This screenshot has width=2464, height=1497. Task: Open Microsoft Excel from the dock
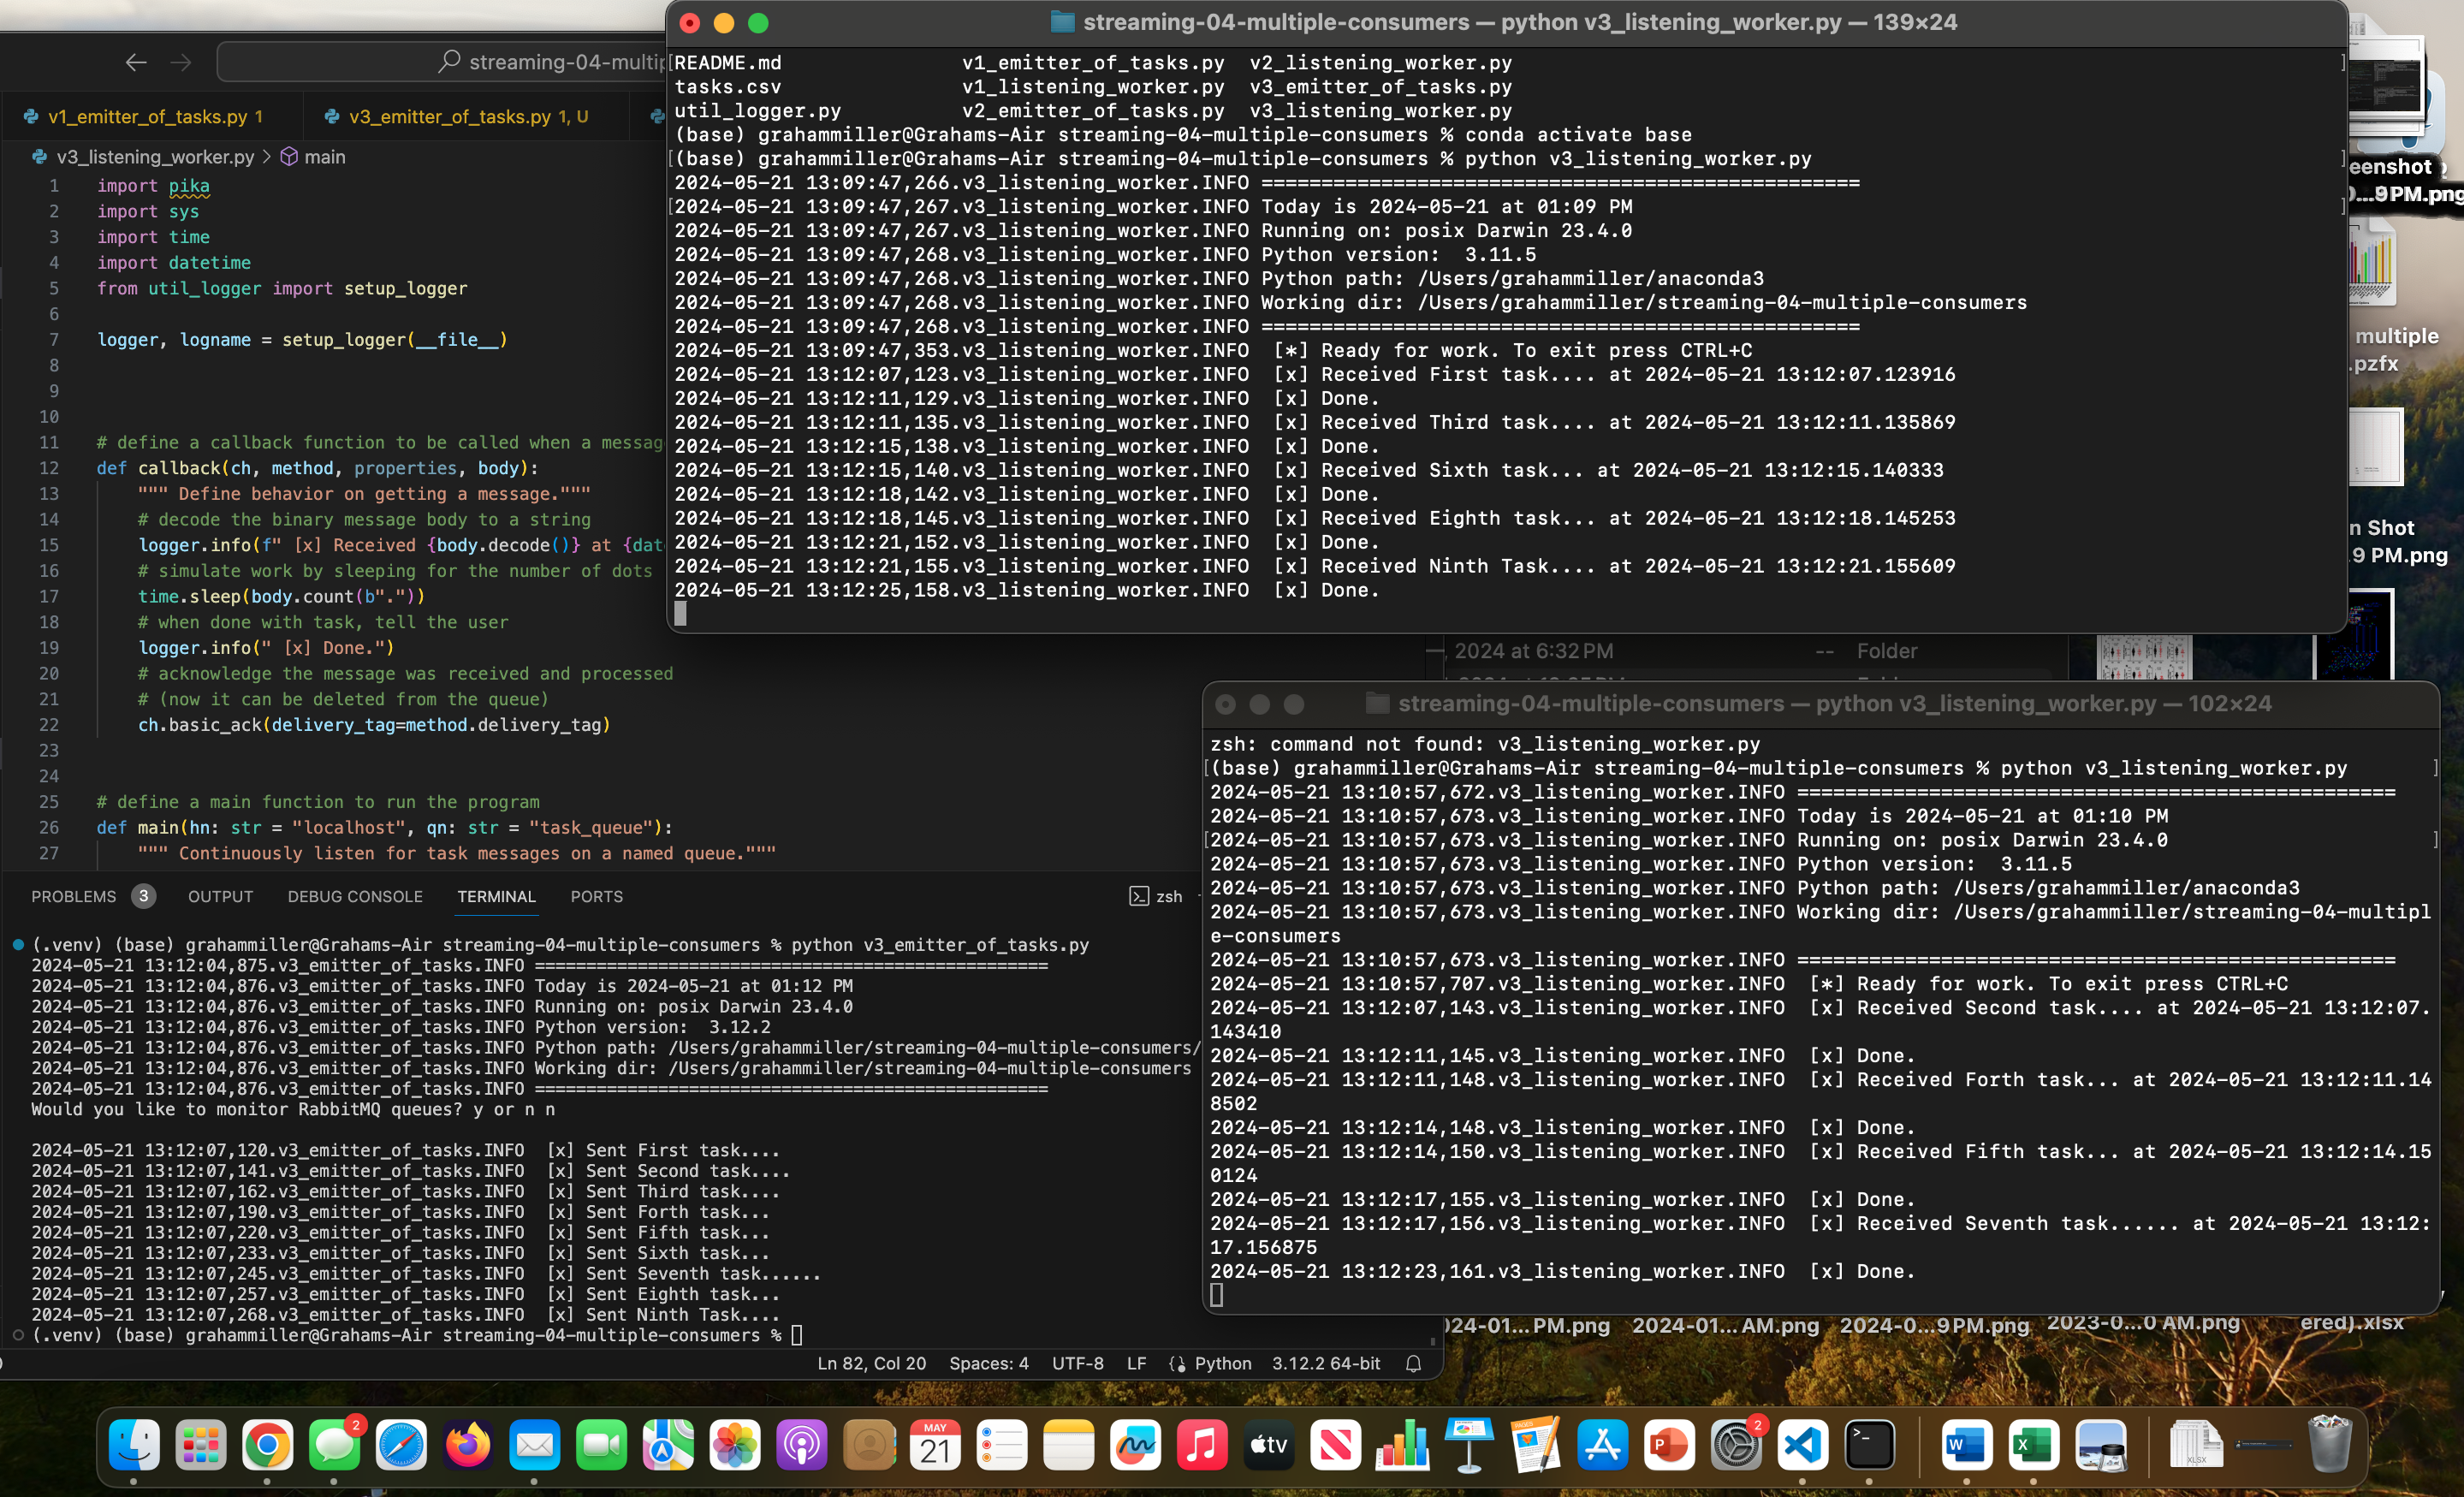click(x=2033, y=1444)
